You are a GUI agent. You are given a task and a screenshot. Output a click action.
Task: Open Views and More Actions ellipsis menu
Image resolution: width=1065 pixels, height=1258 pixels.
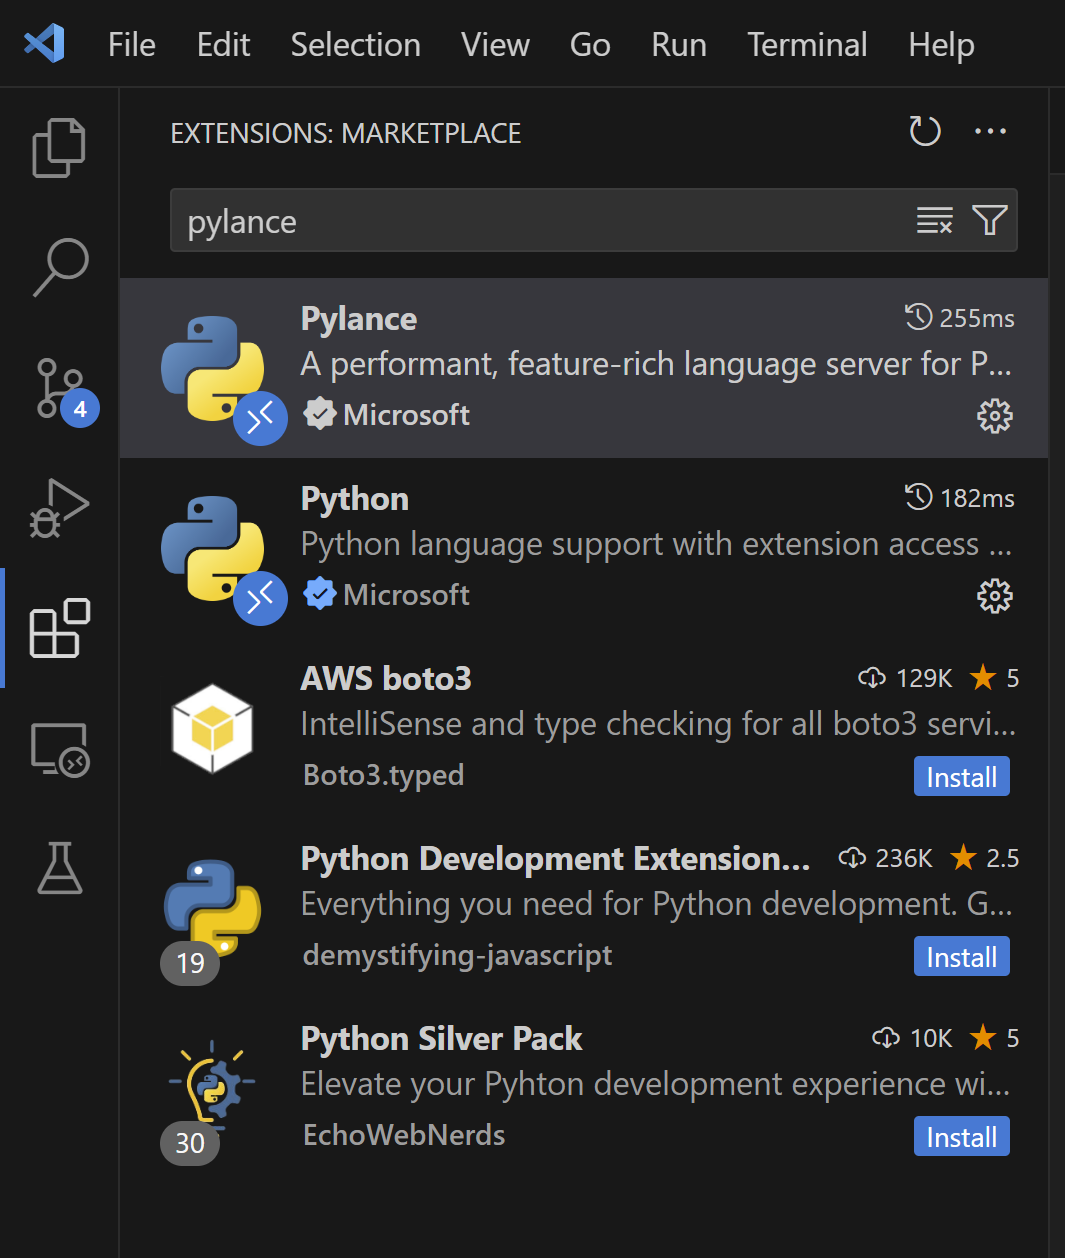coord(990,132)
